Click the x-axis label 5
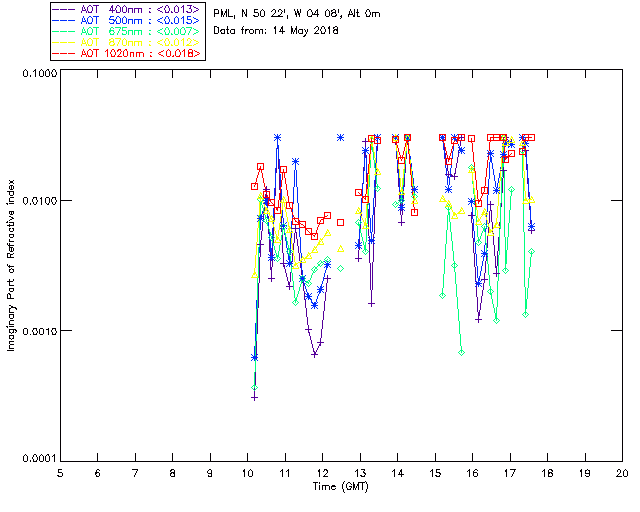Image resolution: width=640 pixels, height=512 pixels. [x=60, y=473]
